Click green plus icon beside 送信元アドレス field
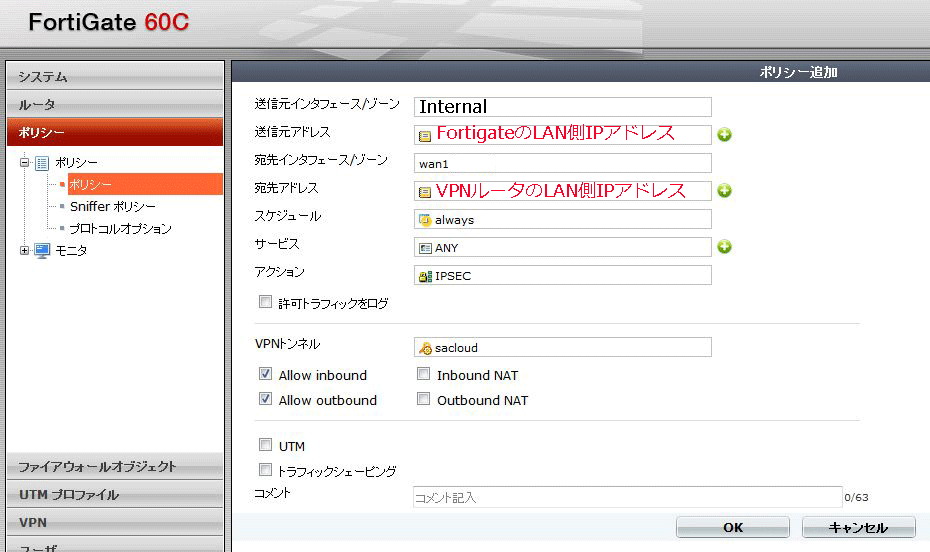Screen dimensions: 930x552 coord(724,135)
